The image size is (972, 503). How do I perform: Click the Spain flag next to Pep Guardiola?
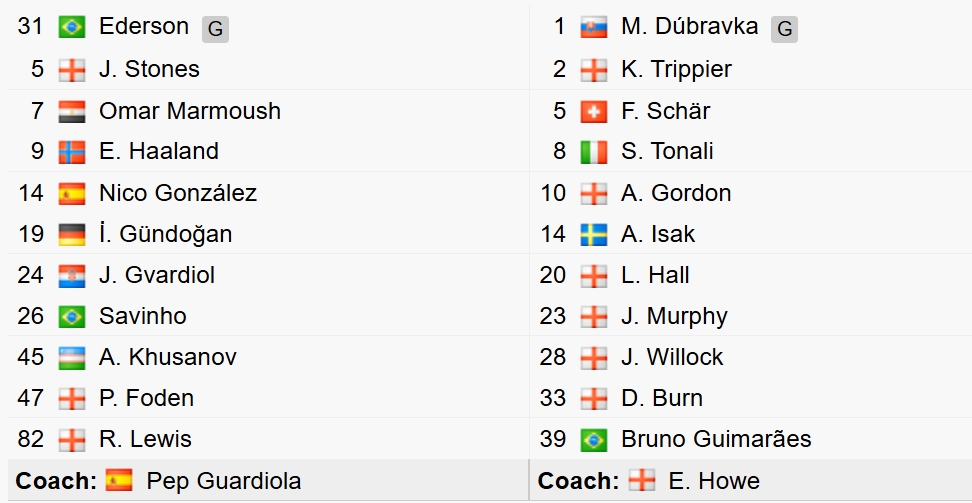(x=119, y=480)
